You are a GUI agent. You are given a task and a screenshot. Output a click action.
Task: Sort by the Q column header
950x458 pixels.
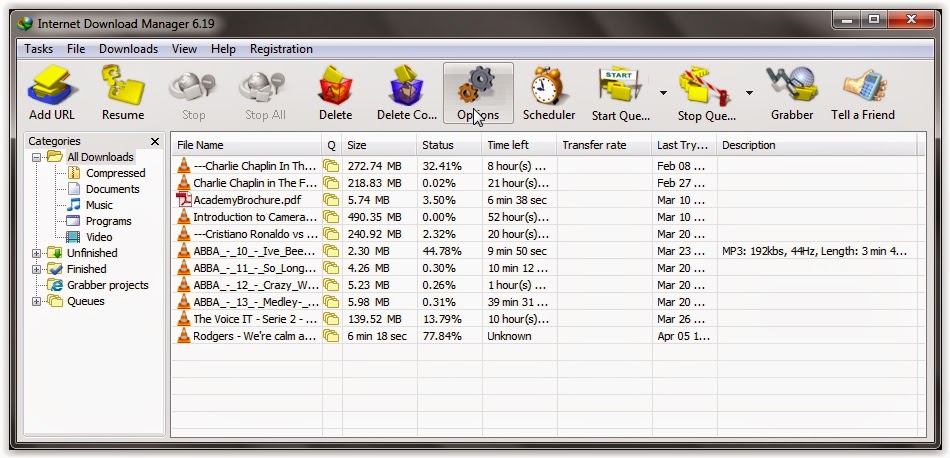pos(331,145)
